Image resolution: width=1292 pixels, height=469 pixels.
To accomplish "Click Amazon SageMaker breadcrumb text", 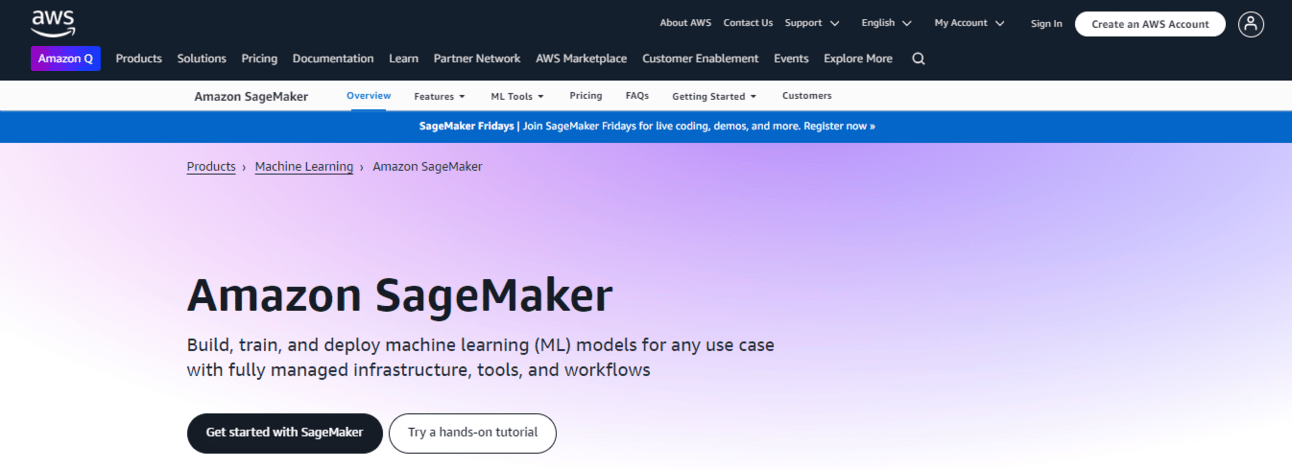I will pyautogui.click(x=427, y=167).
